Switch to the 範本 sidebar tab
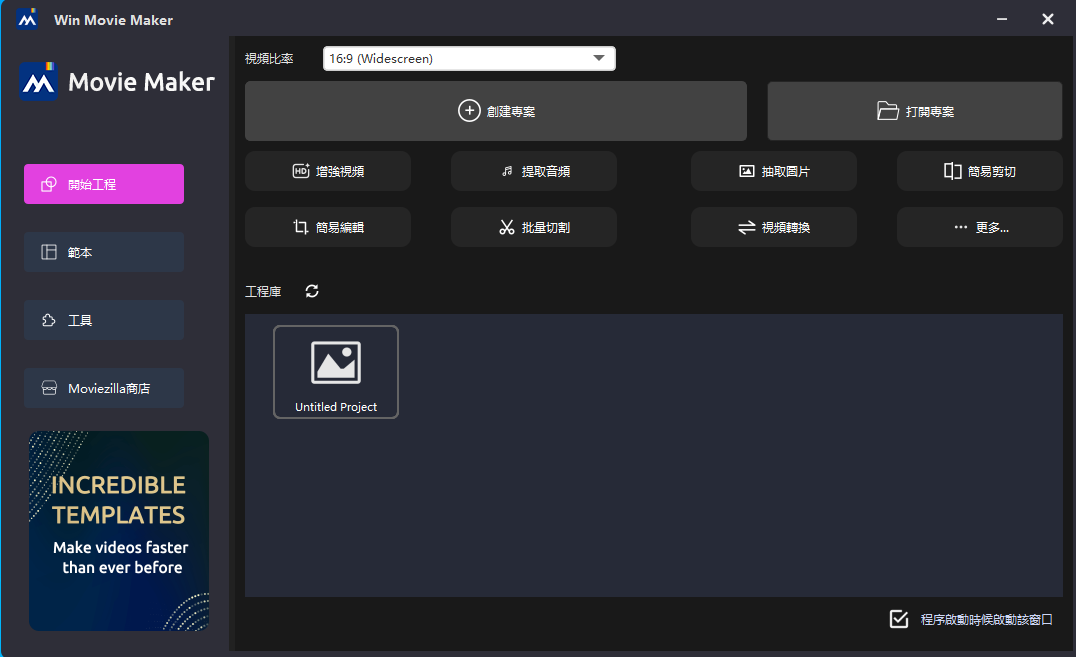This screenshot has height=657, width=1076. [x=104, y=252]
